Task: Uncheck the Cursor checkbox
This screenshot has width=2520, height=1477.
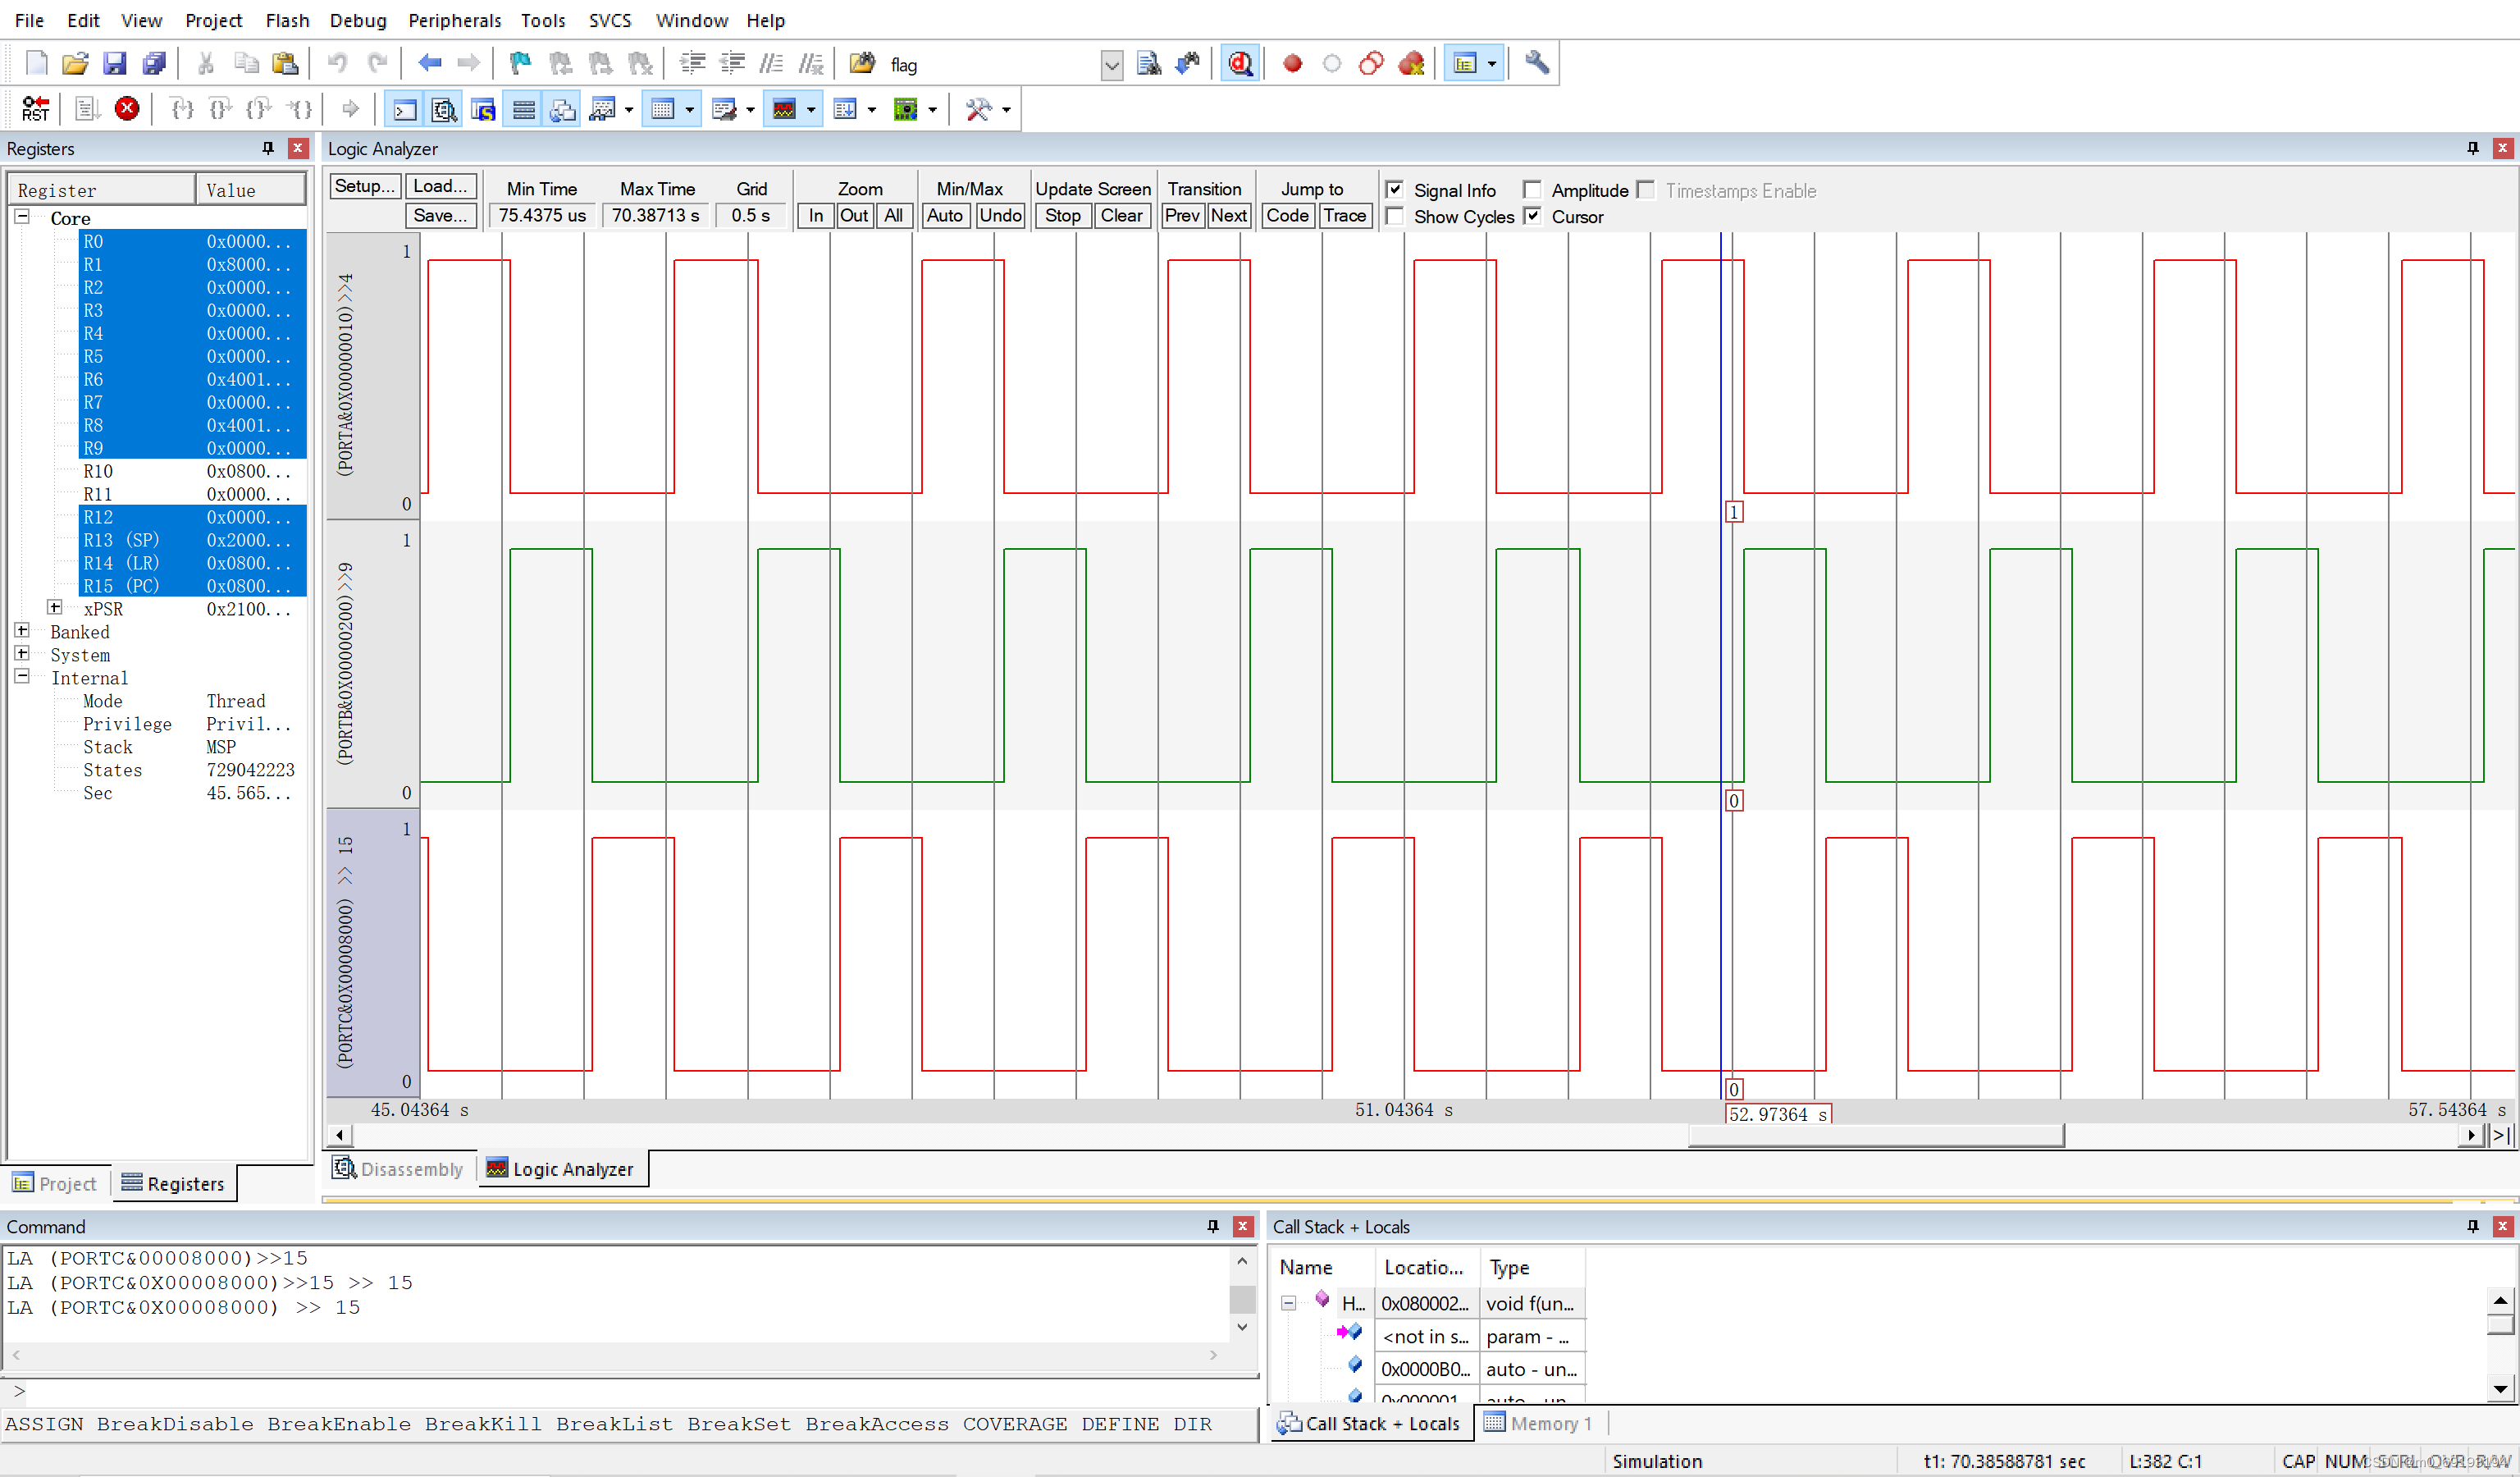Action: [1532, 216]
